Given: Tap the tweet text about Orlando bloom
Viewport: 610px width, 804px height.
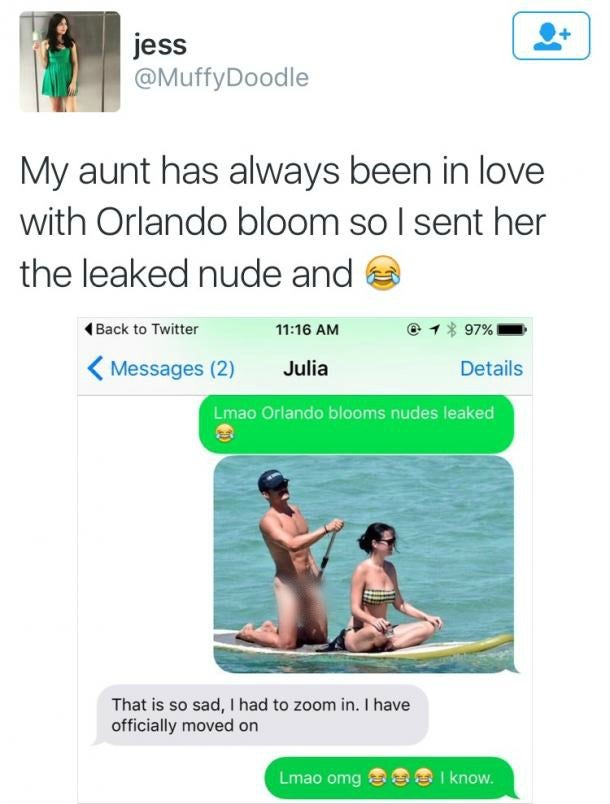Looking at the screenshot, I should coord(282,222).
